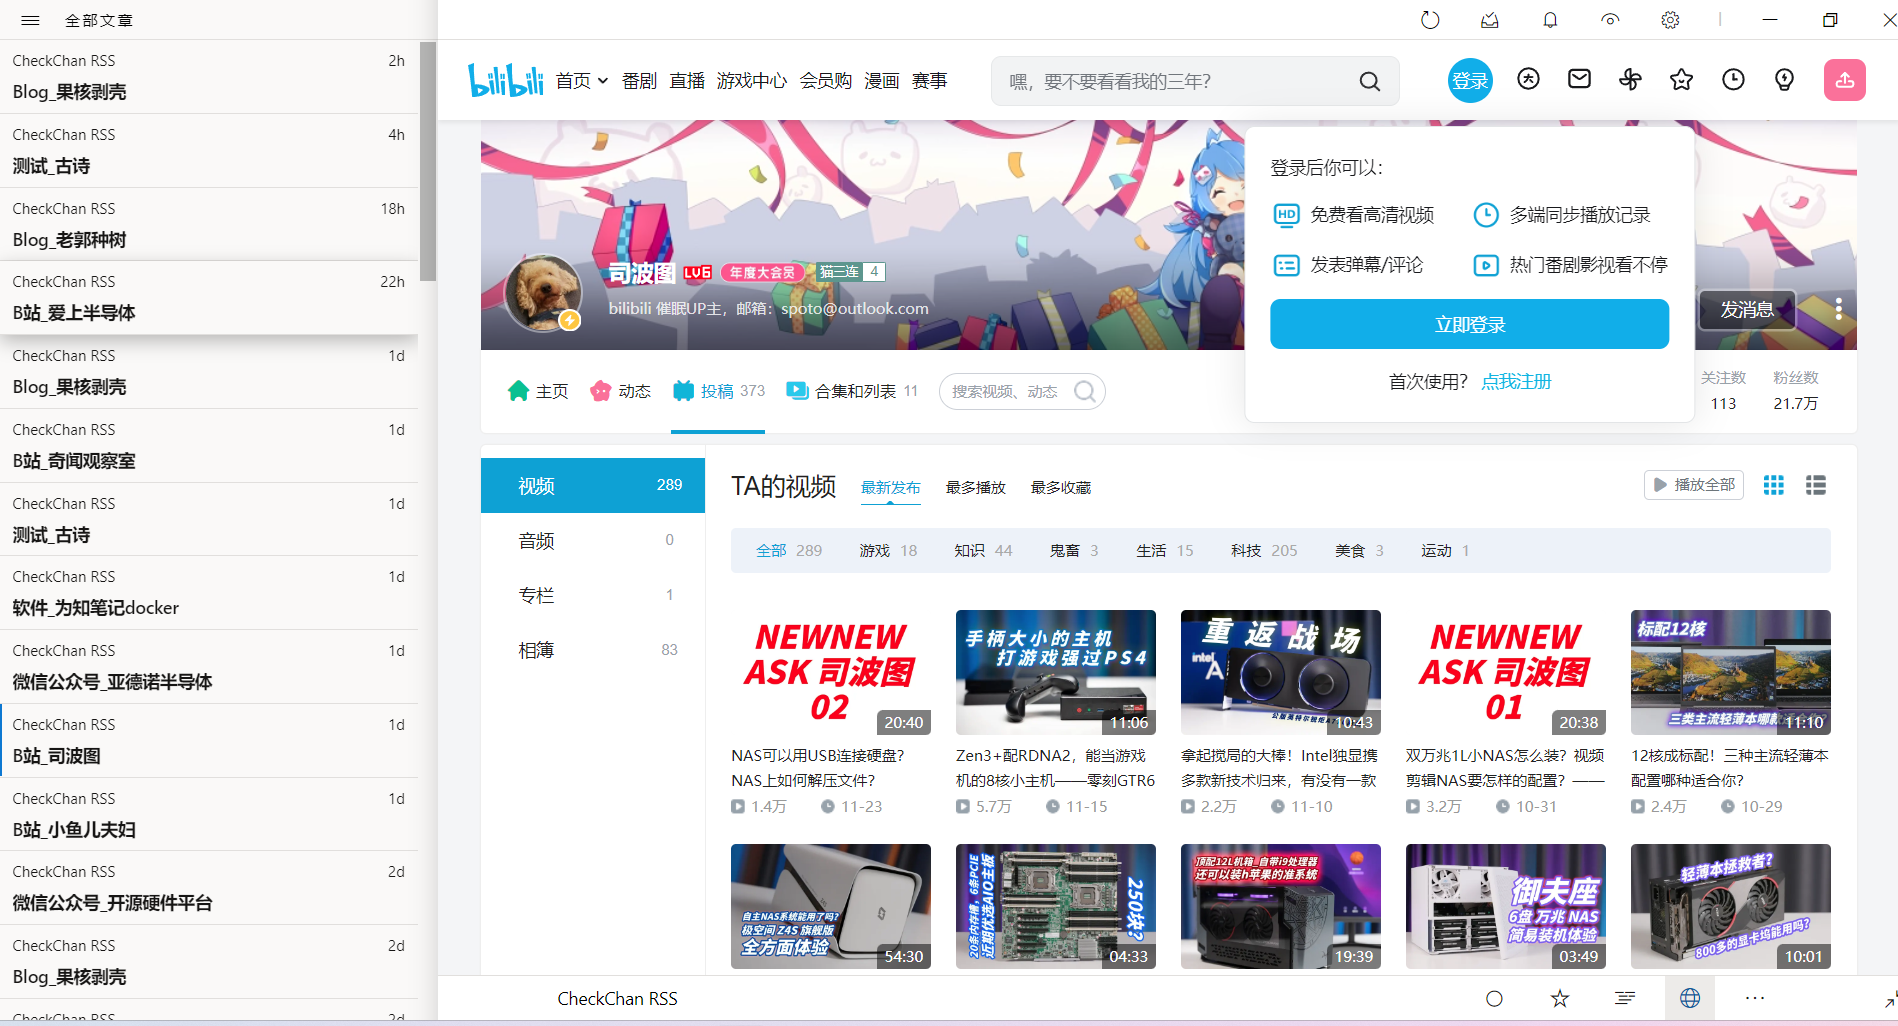Open the bilibili messages envelope icon

[x=1579, y=79]
